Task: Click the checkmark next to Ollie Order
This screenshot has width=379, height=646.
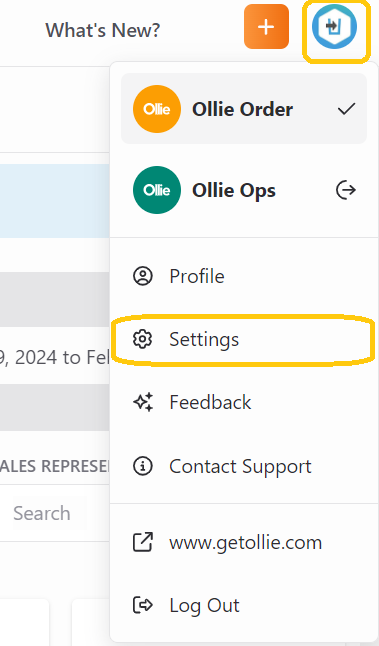Action: point(346,109)
